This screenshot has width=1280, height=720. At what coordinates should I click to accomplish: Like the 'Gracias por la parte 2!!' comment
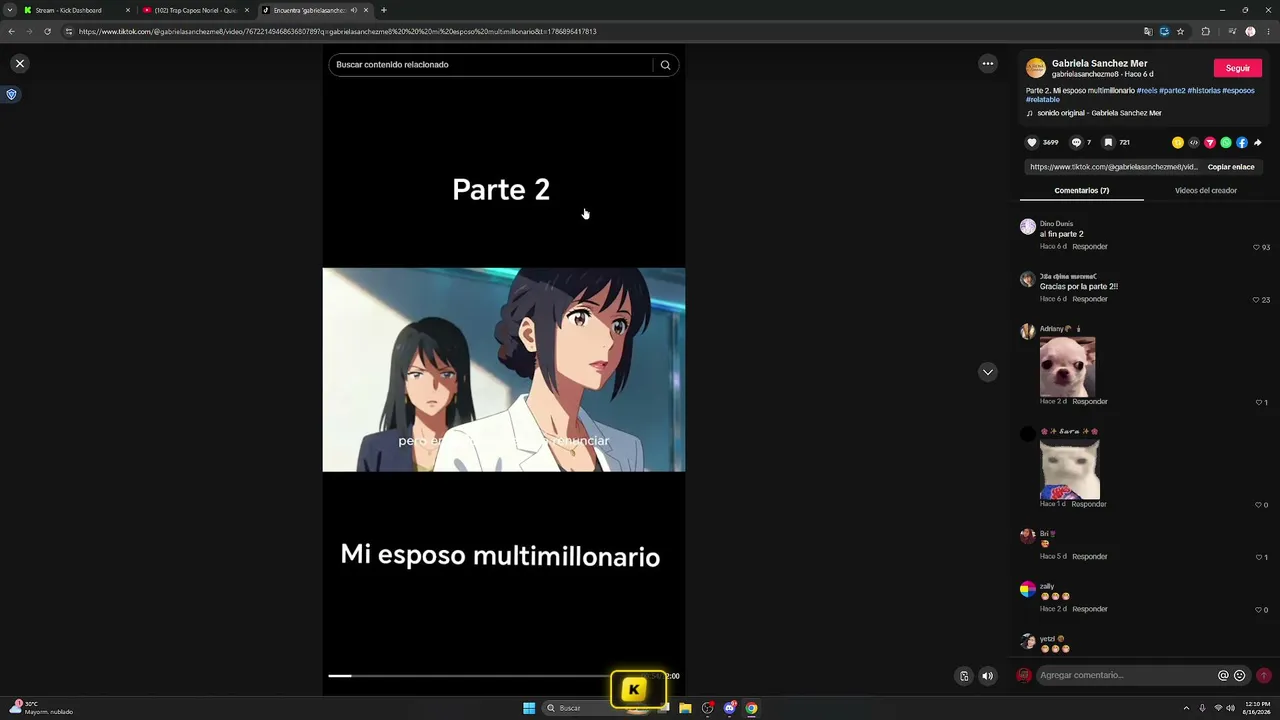point(1257,300)
